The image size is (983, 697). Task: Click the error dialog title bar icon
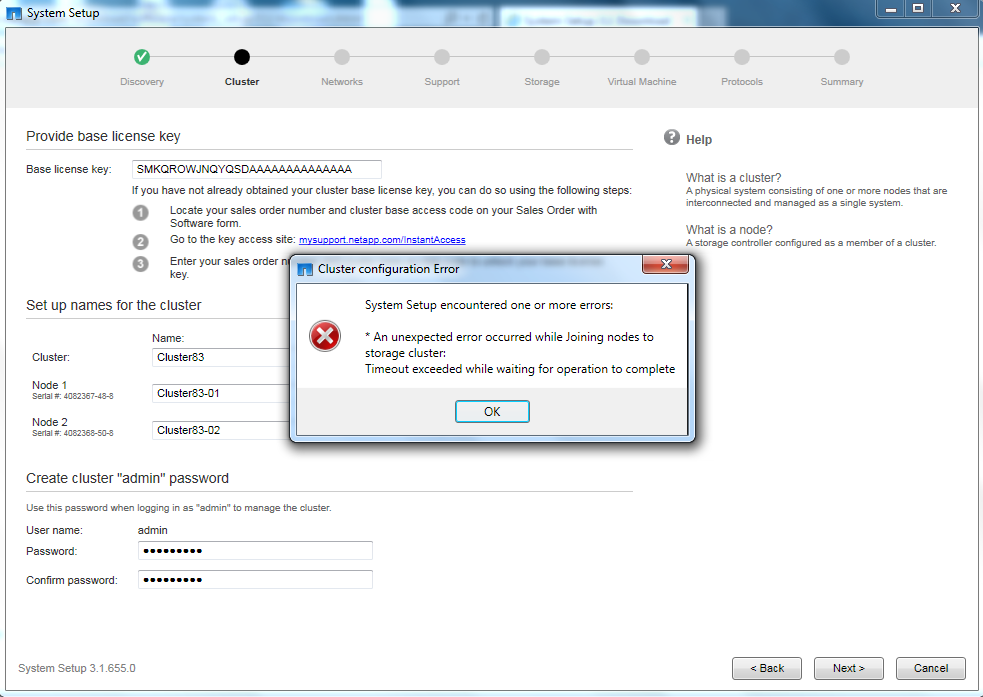coord(305,270)
